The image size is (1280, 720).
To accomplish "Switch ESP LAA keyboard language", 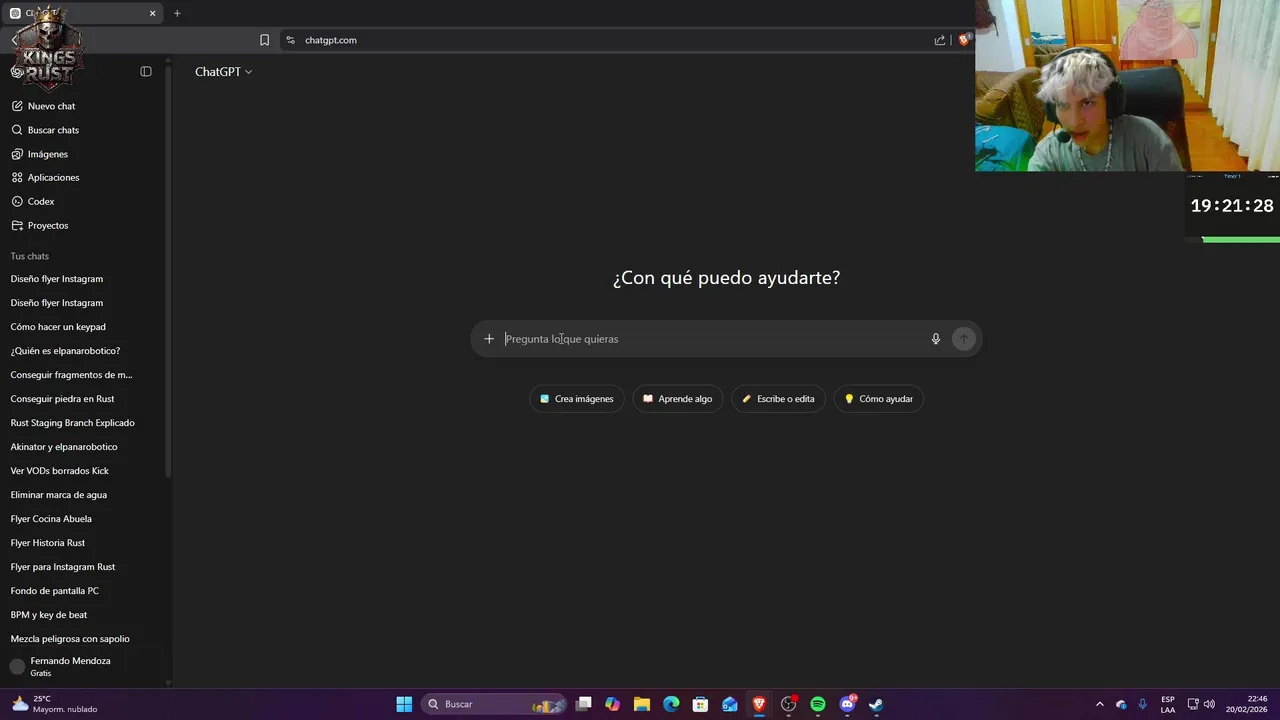I will coord(1168,704).
